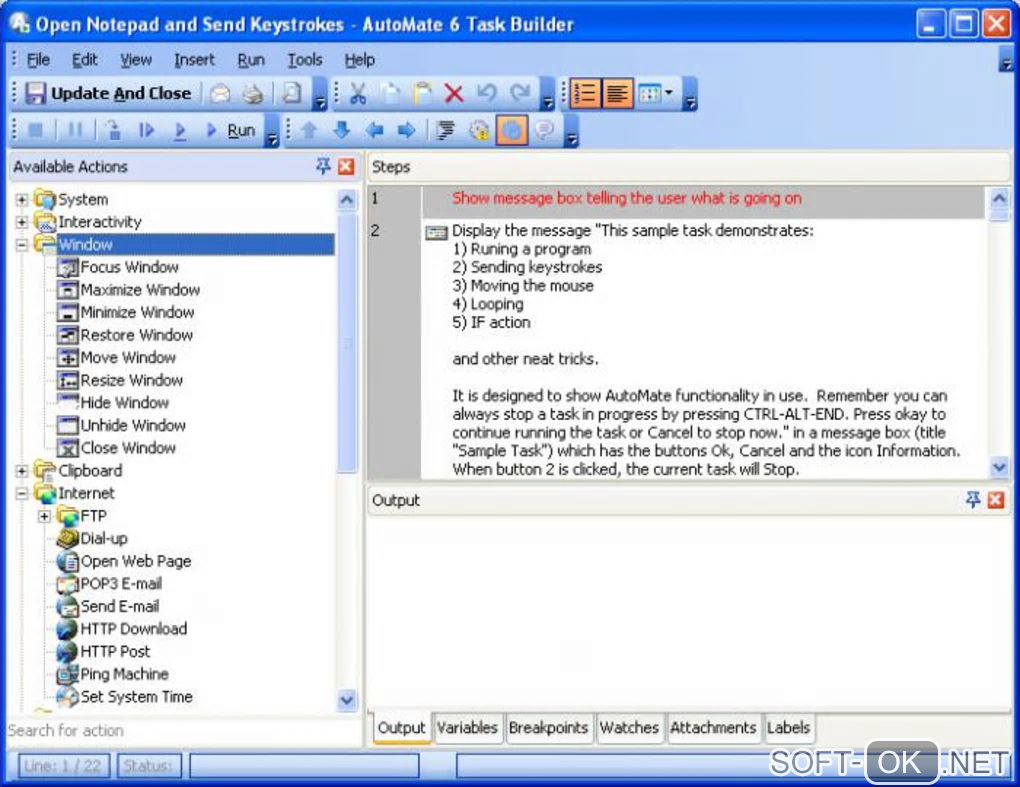Toggle the numbered step list view button
The image size is (1020, 787).
pos(585,94)
